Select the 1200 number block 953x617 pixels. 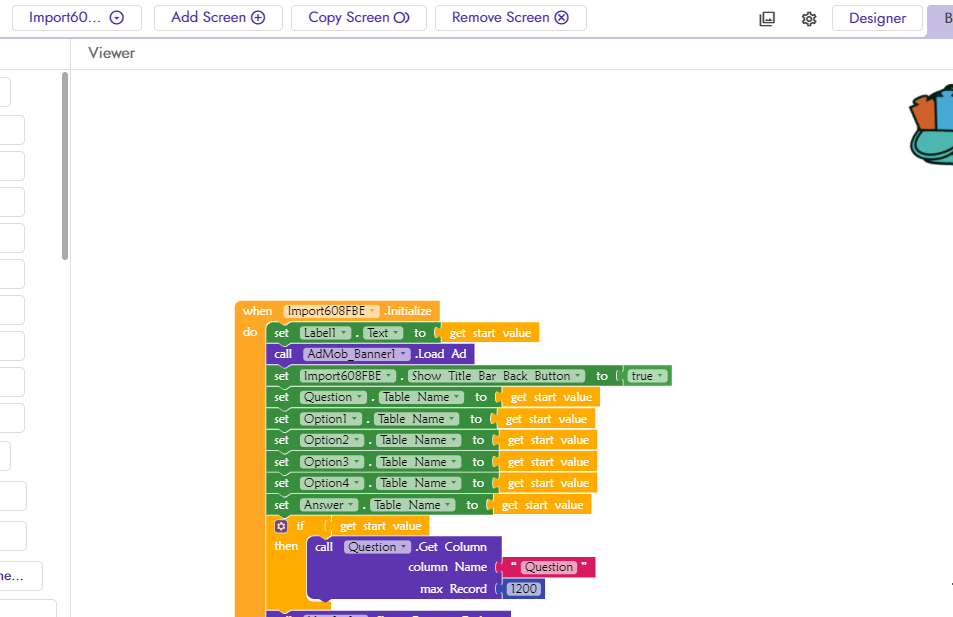[523, 589]
